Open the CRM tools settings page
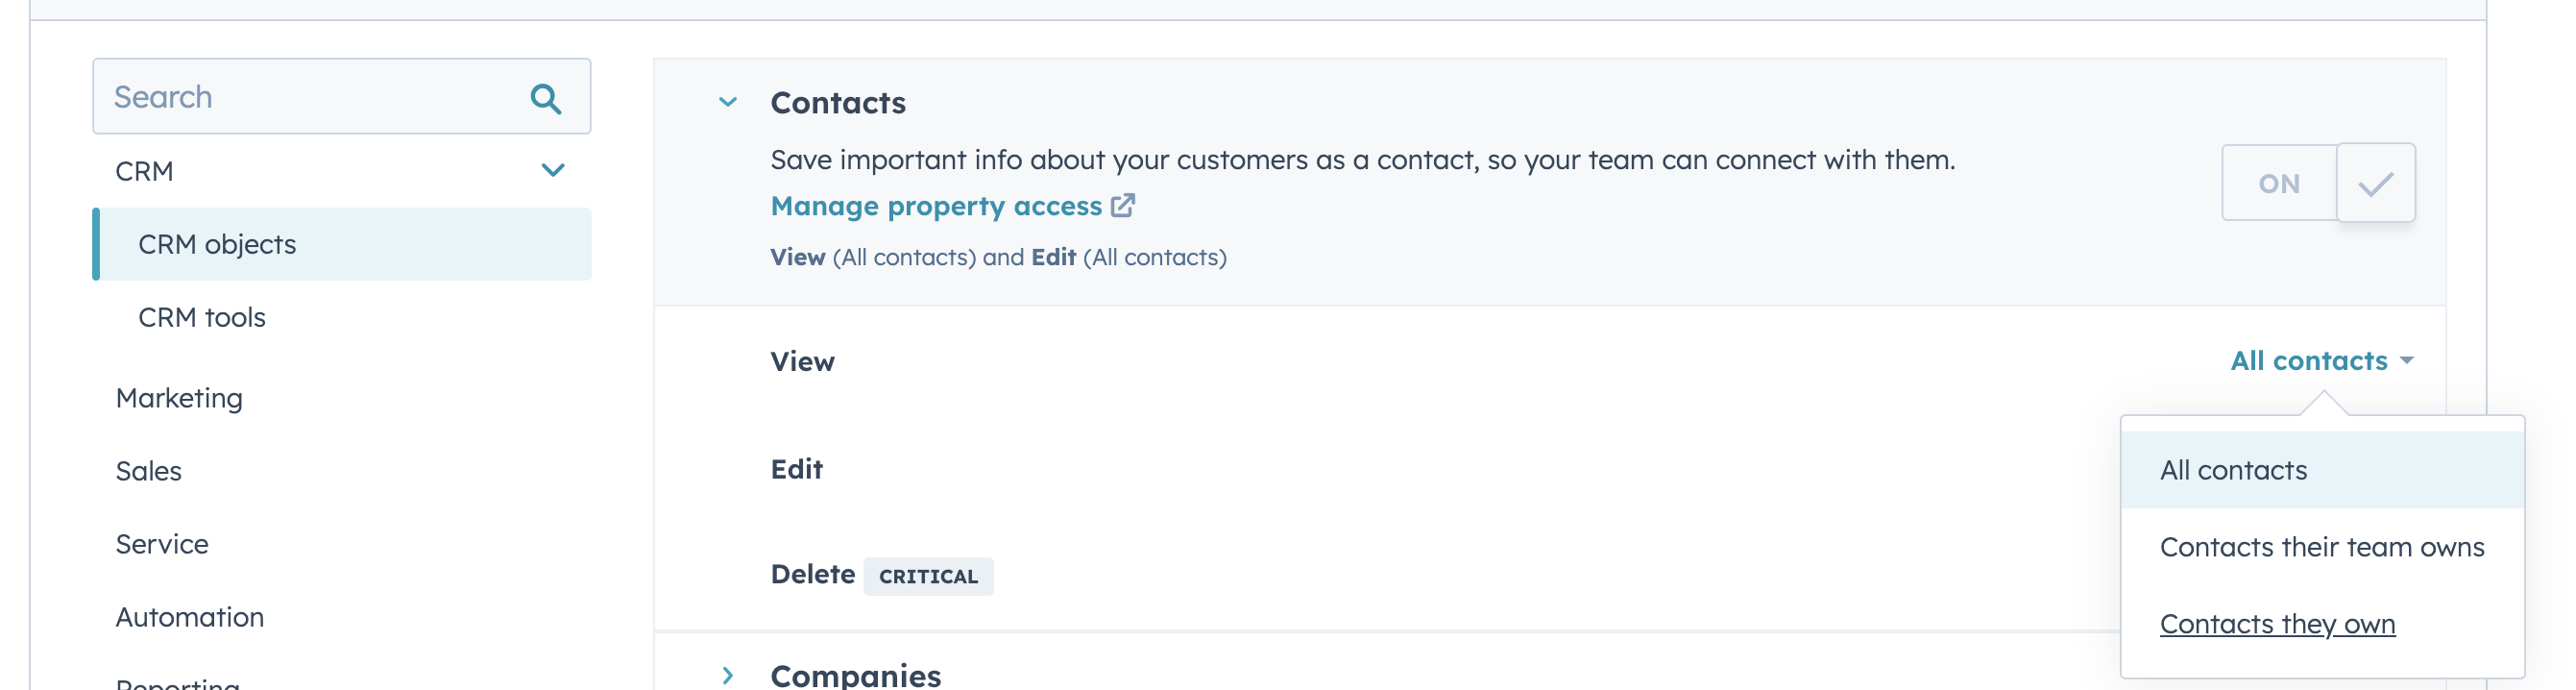This screenshot has width=2576, height=690. tap(201, 316)
